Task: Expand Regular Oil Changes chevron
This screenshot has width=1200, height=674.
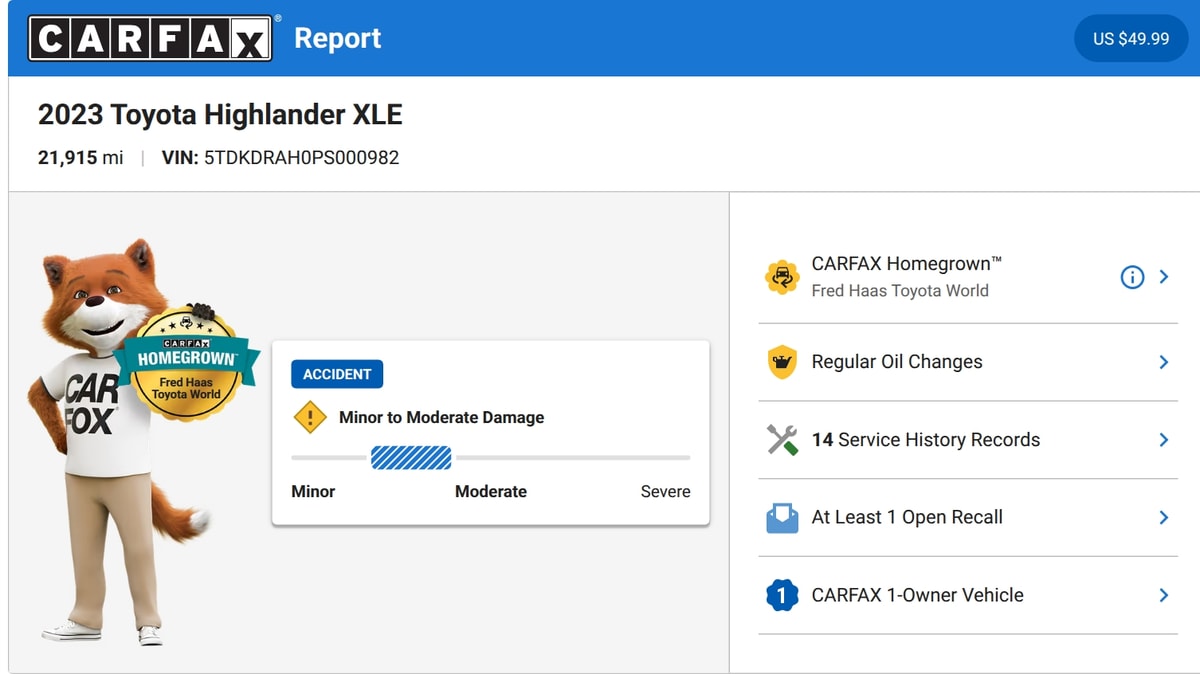Action: click(x=1164, y=362)
